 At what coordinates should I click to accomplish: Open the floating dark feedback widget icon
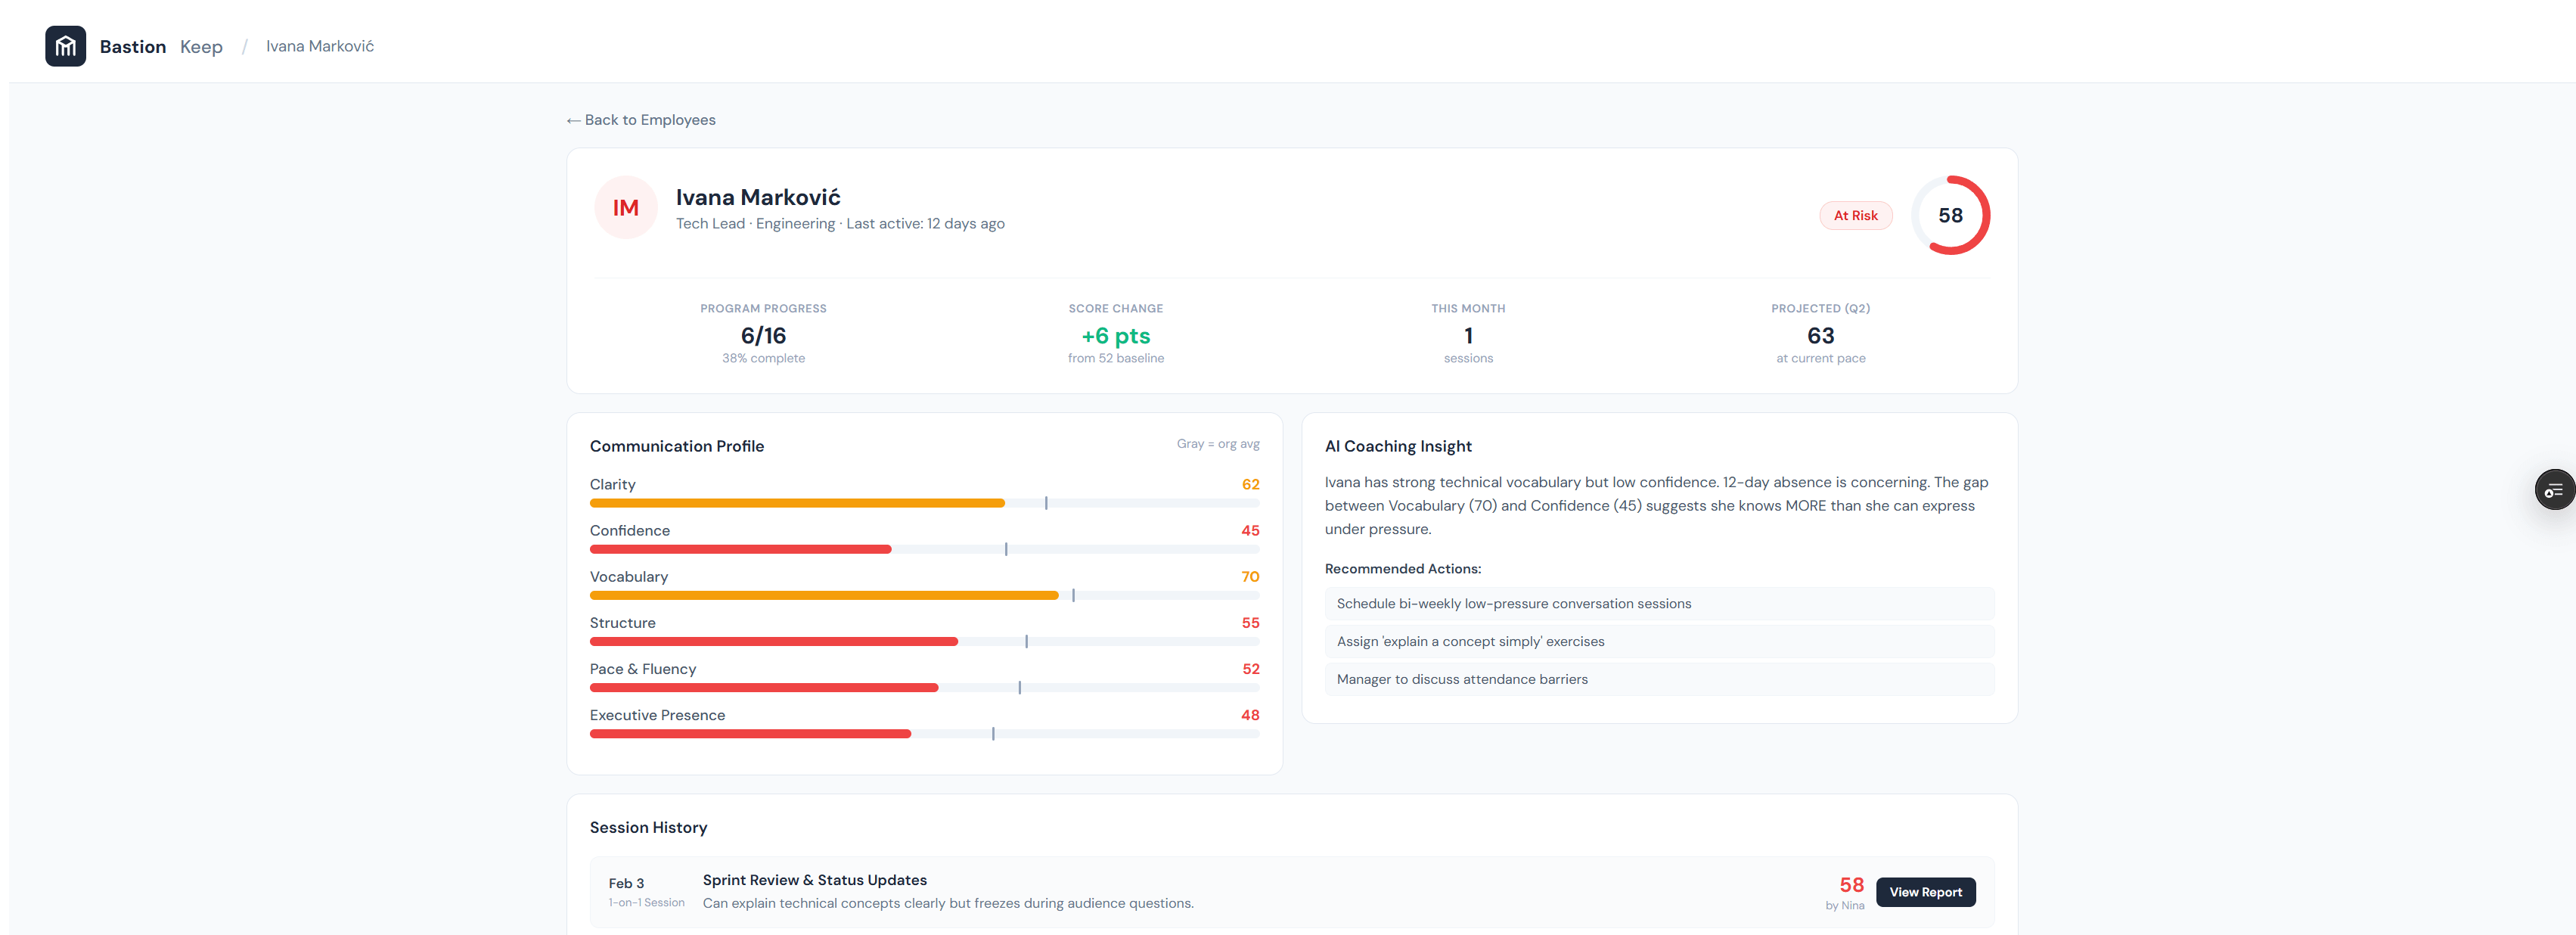point(2556,489)
